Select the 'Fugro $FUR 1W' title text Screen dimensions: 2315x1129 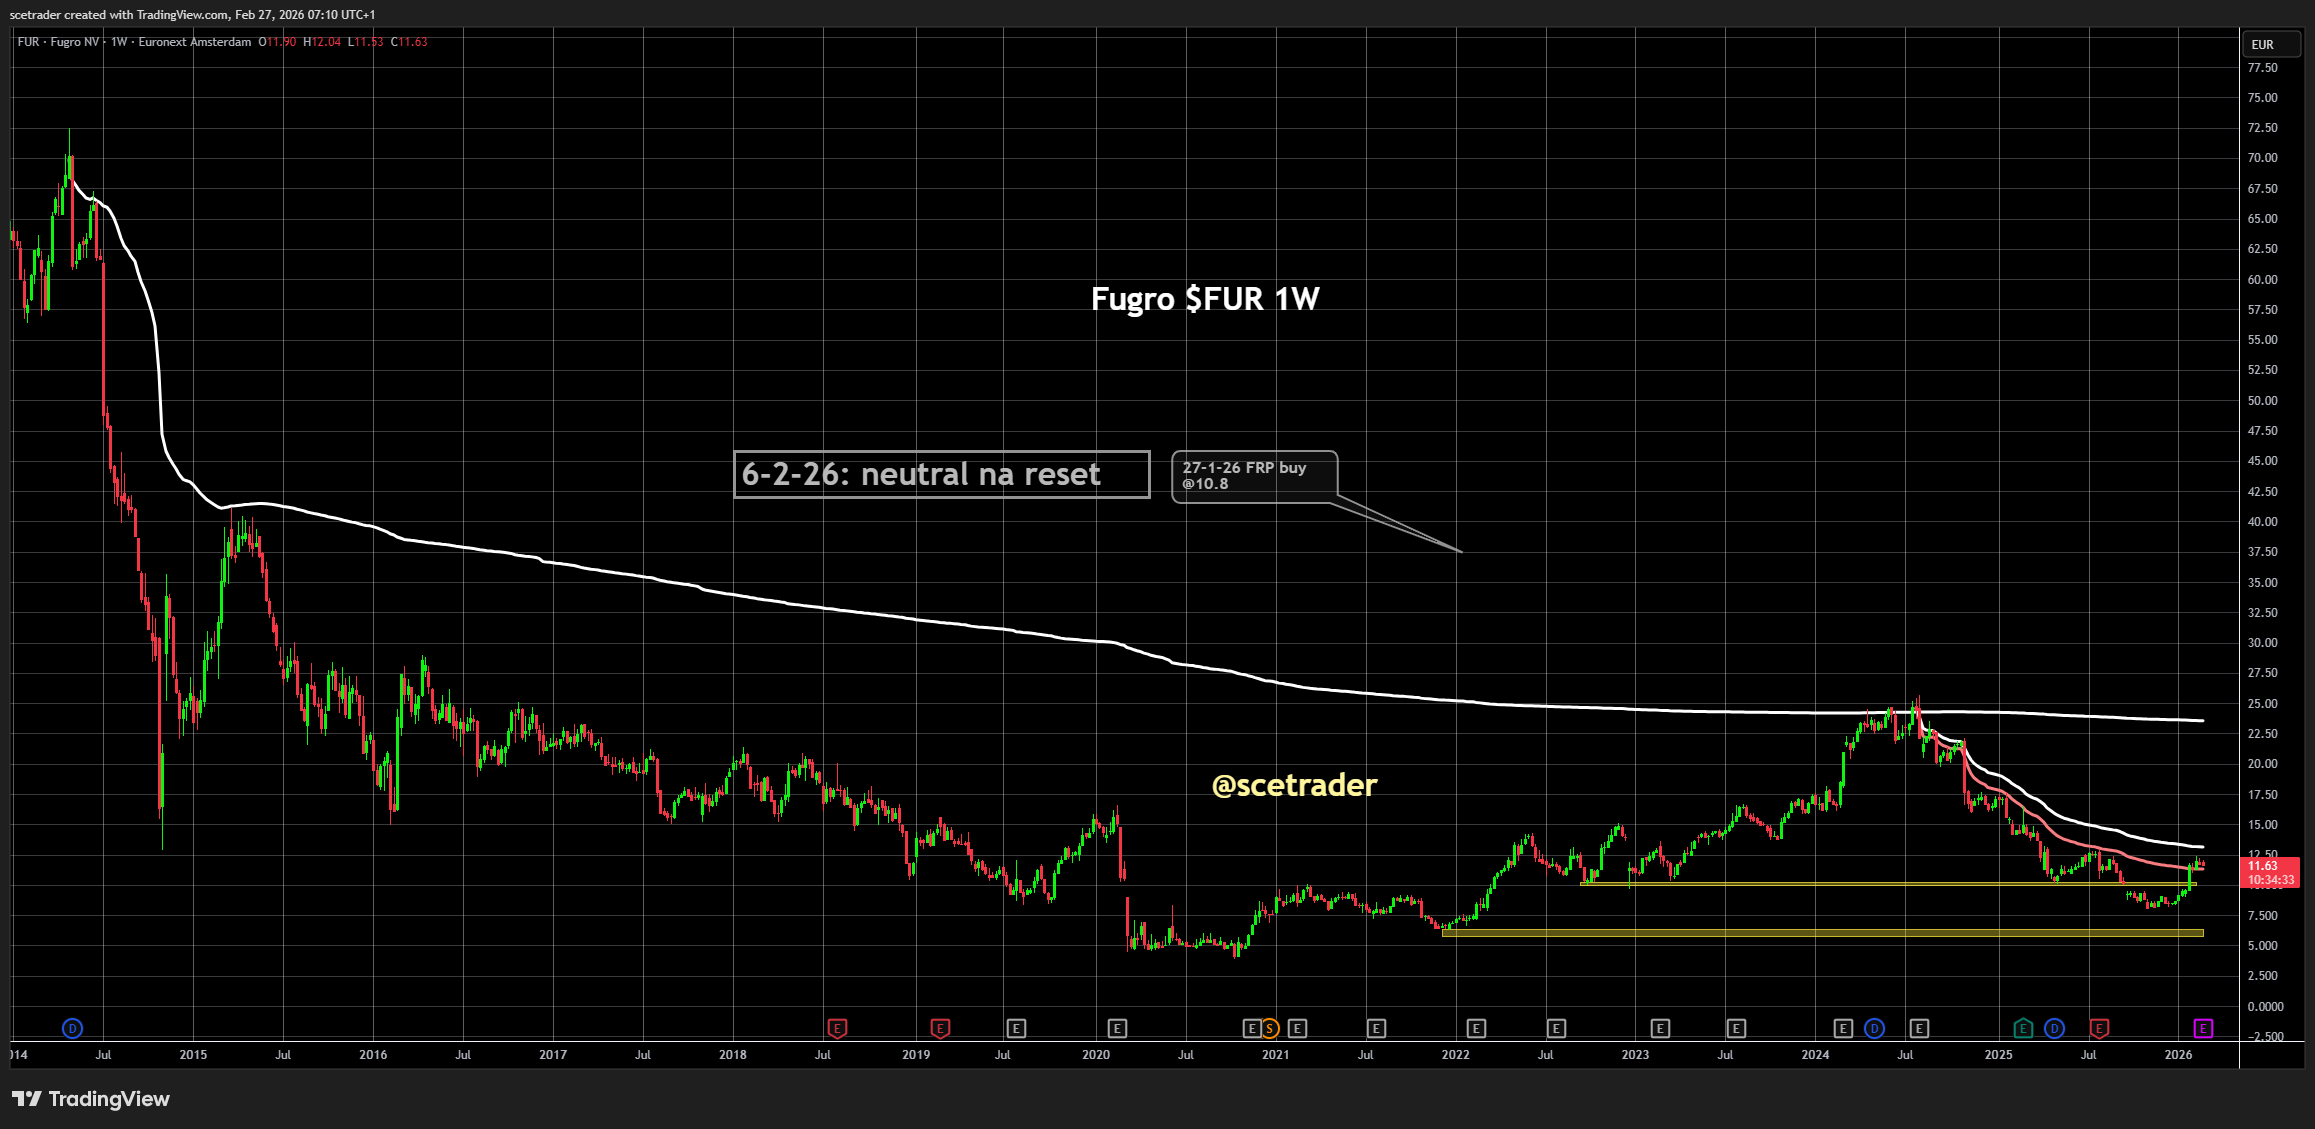point(1205,298)
